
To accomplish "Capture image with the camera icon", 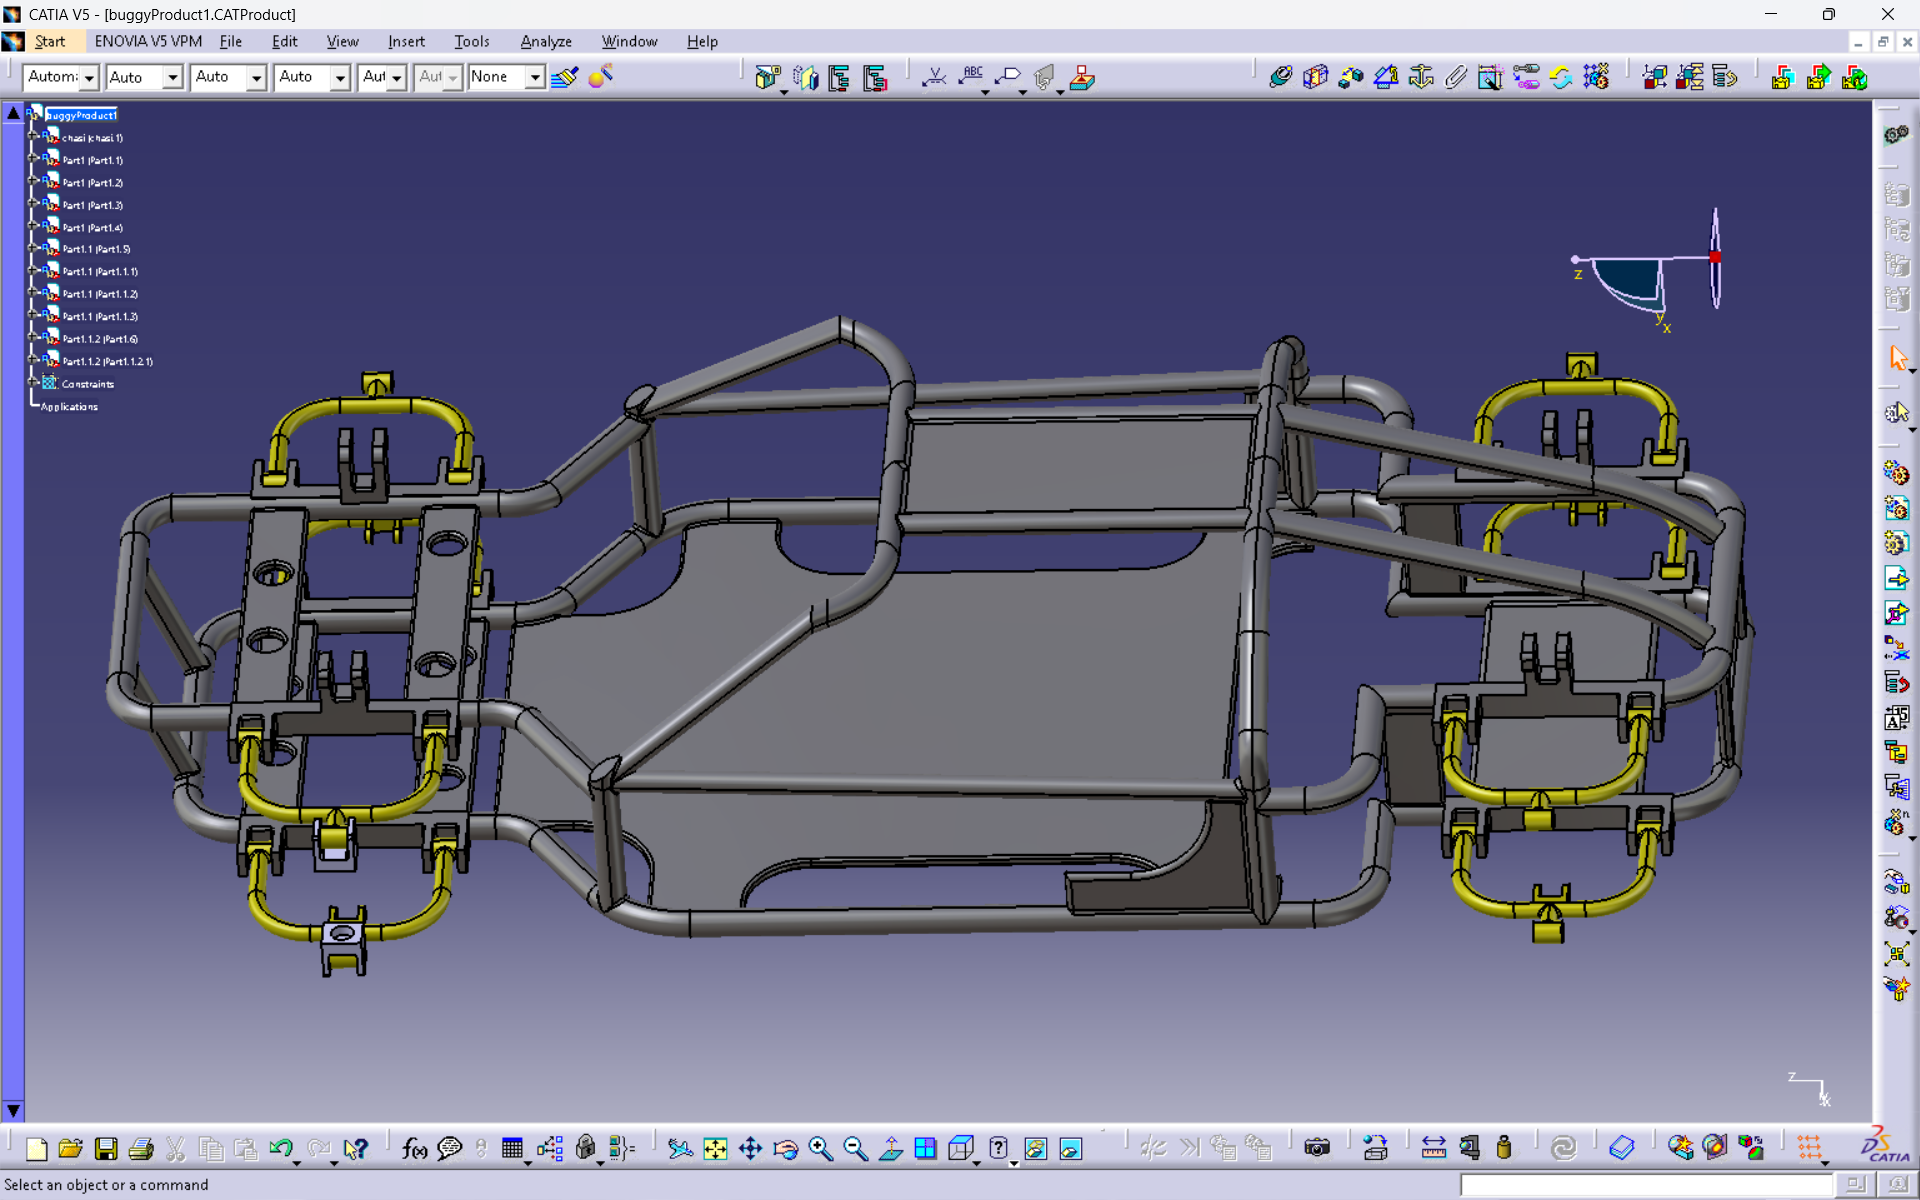I will coord(1317,1148).
